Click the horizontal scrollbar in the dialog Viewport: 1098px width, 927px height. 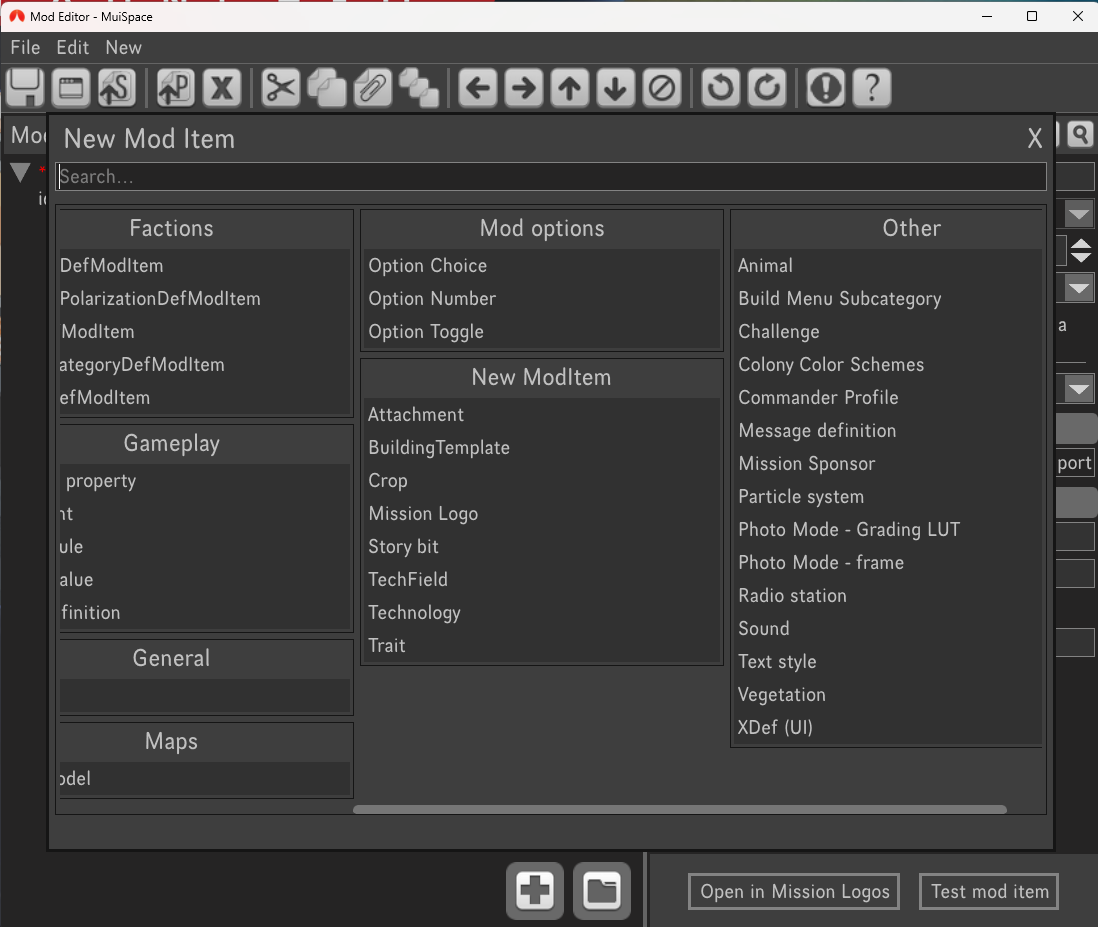680,809
